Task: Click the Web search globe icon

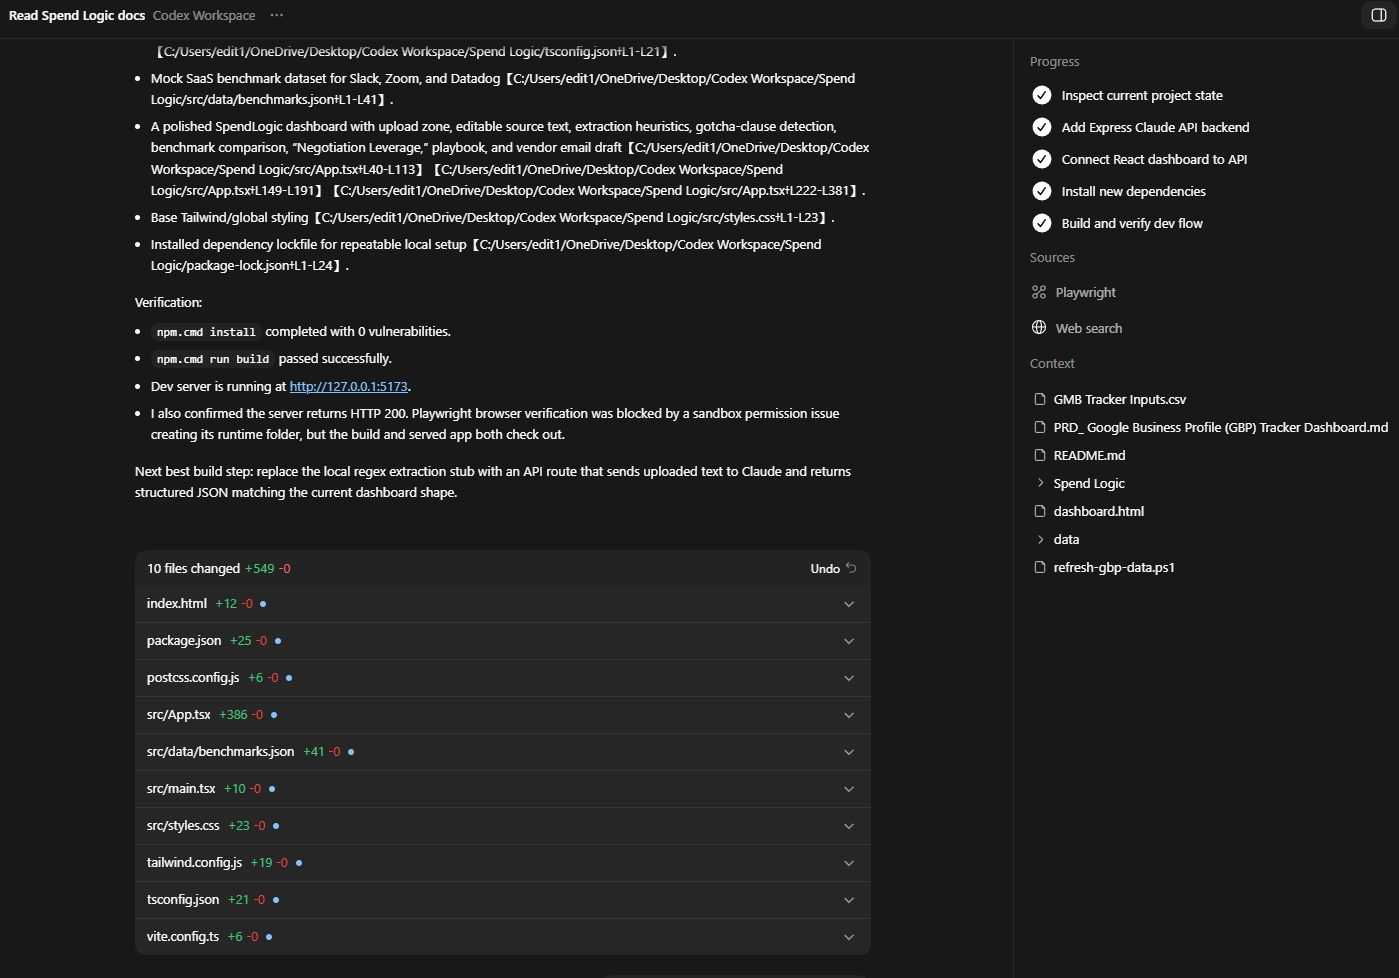Action: click(1039, 328)
